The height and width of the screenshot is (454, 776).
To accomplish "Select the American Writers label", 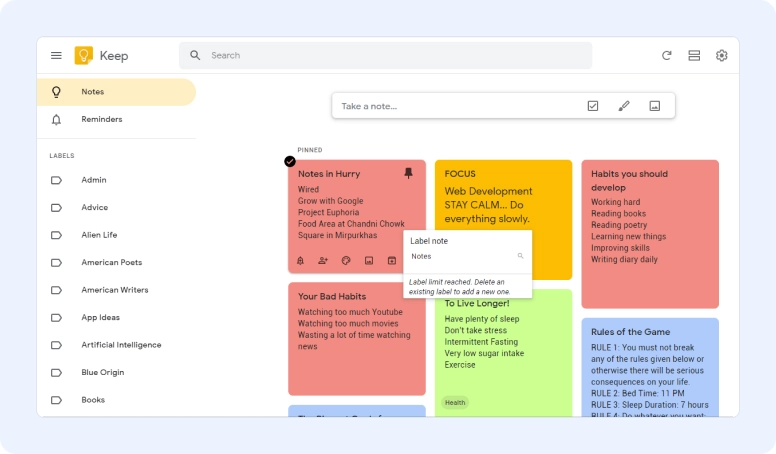I will [116, 290].
